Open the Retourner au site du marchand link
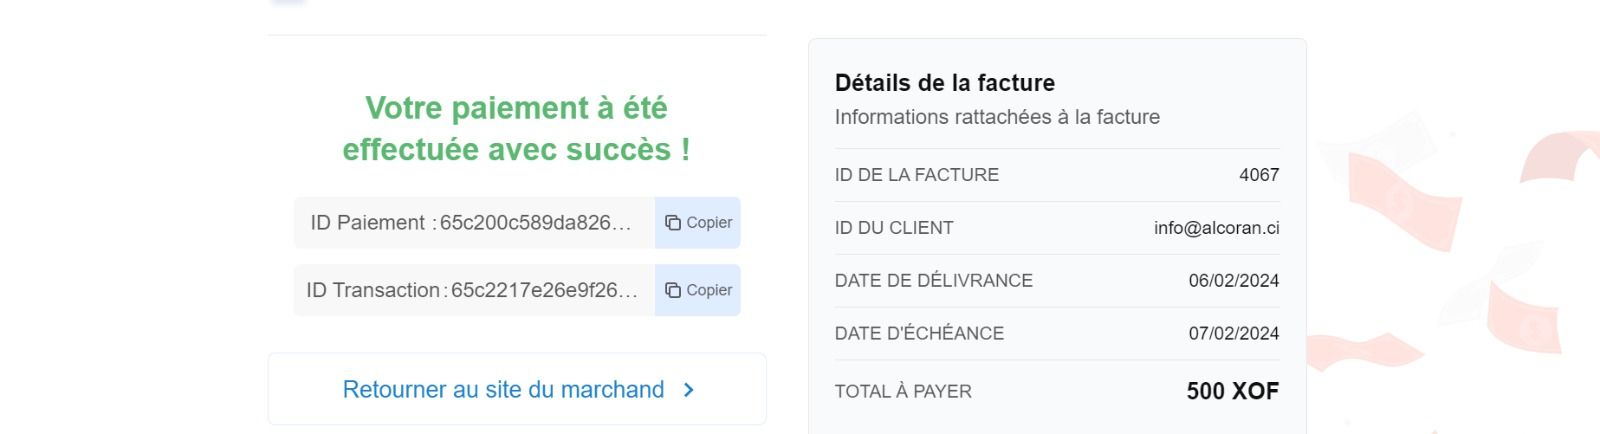 [503, 390]
